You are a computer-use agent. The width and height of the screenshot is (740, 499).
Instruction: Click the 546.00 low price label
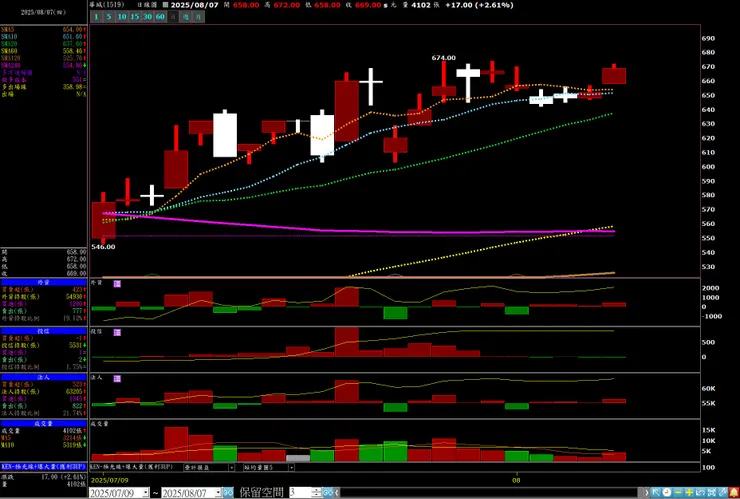click(103, 247)
